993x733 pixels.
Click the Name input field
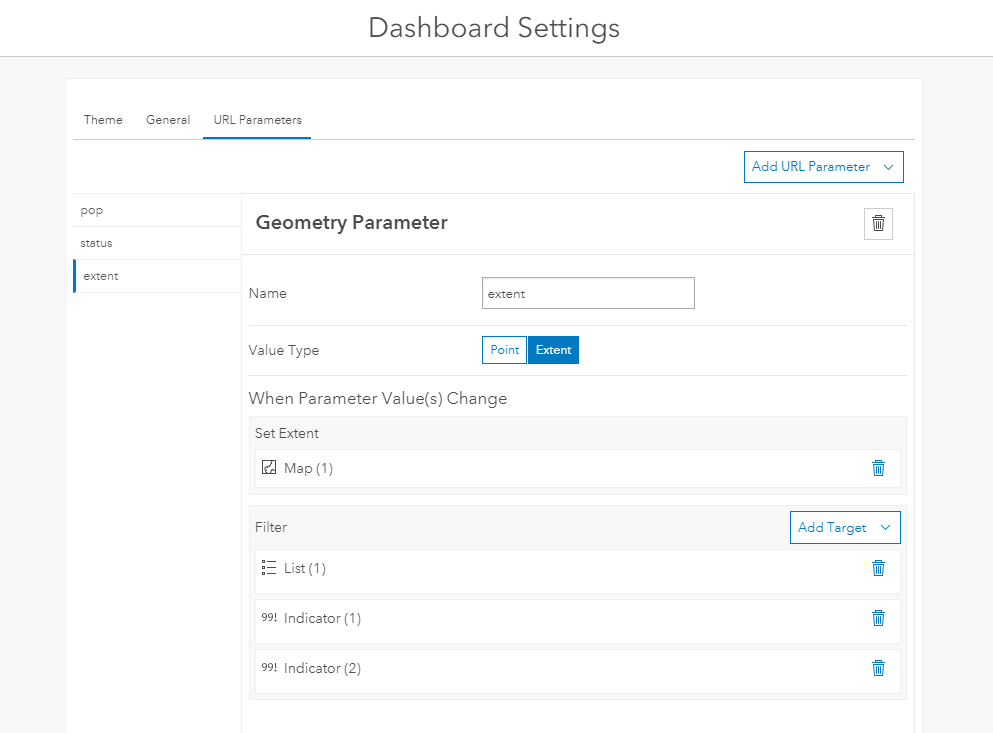tap(588, 294)
